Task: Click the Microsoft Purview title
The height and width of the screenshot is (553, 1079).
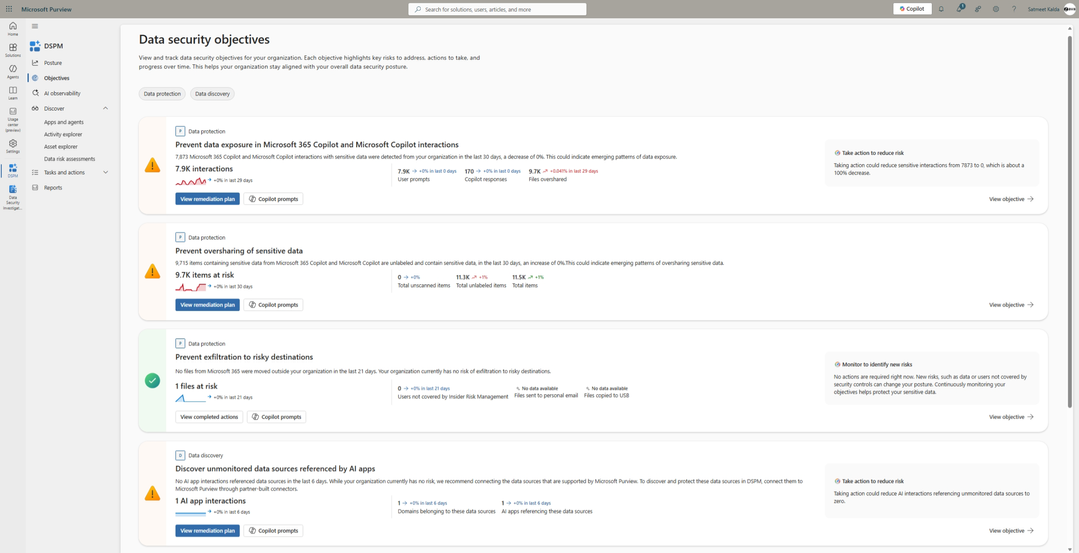Action: click(47, 9)
